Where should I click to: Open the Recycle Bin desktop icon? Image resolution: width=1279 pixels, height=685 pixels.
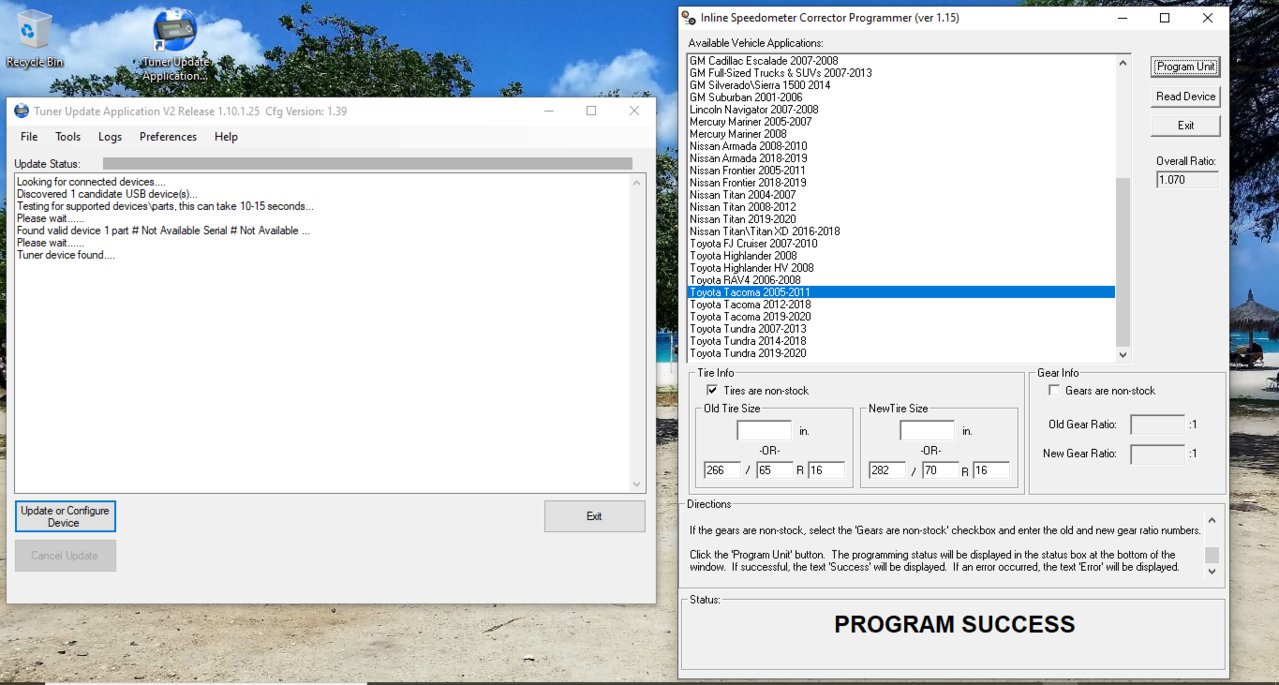(x=34, y=39)
